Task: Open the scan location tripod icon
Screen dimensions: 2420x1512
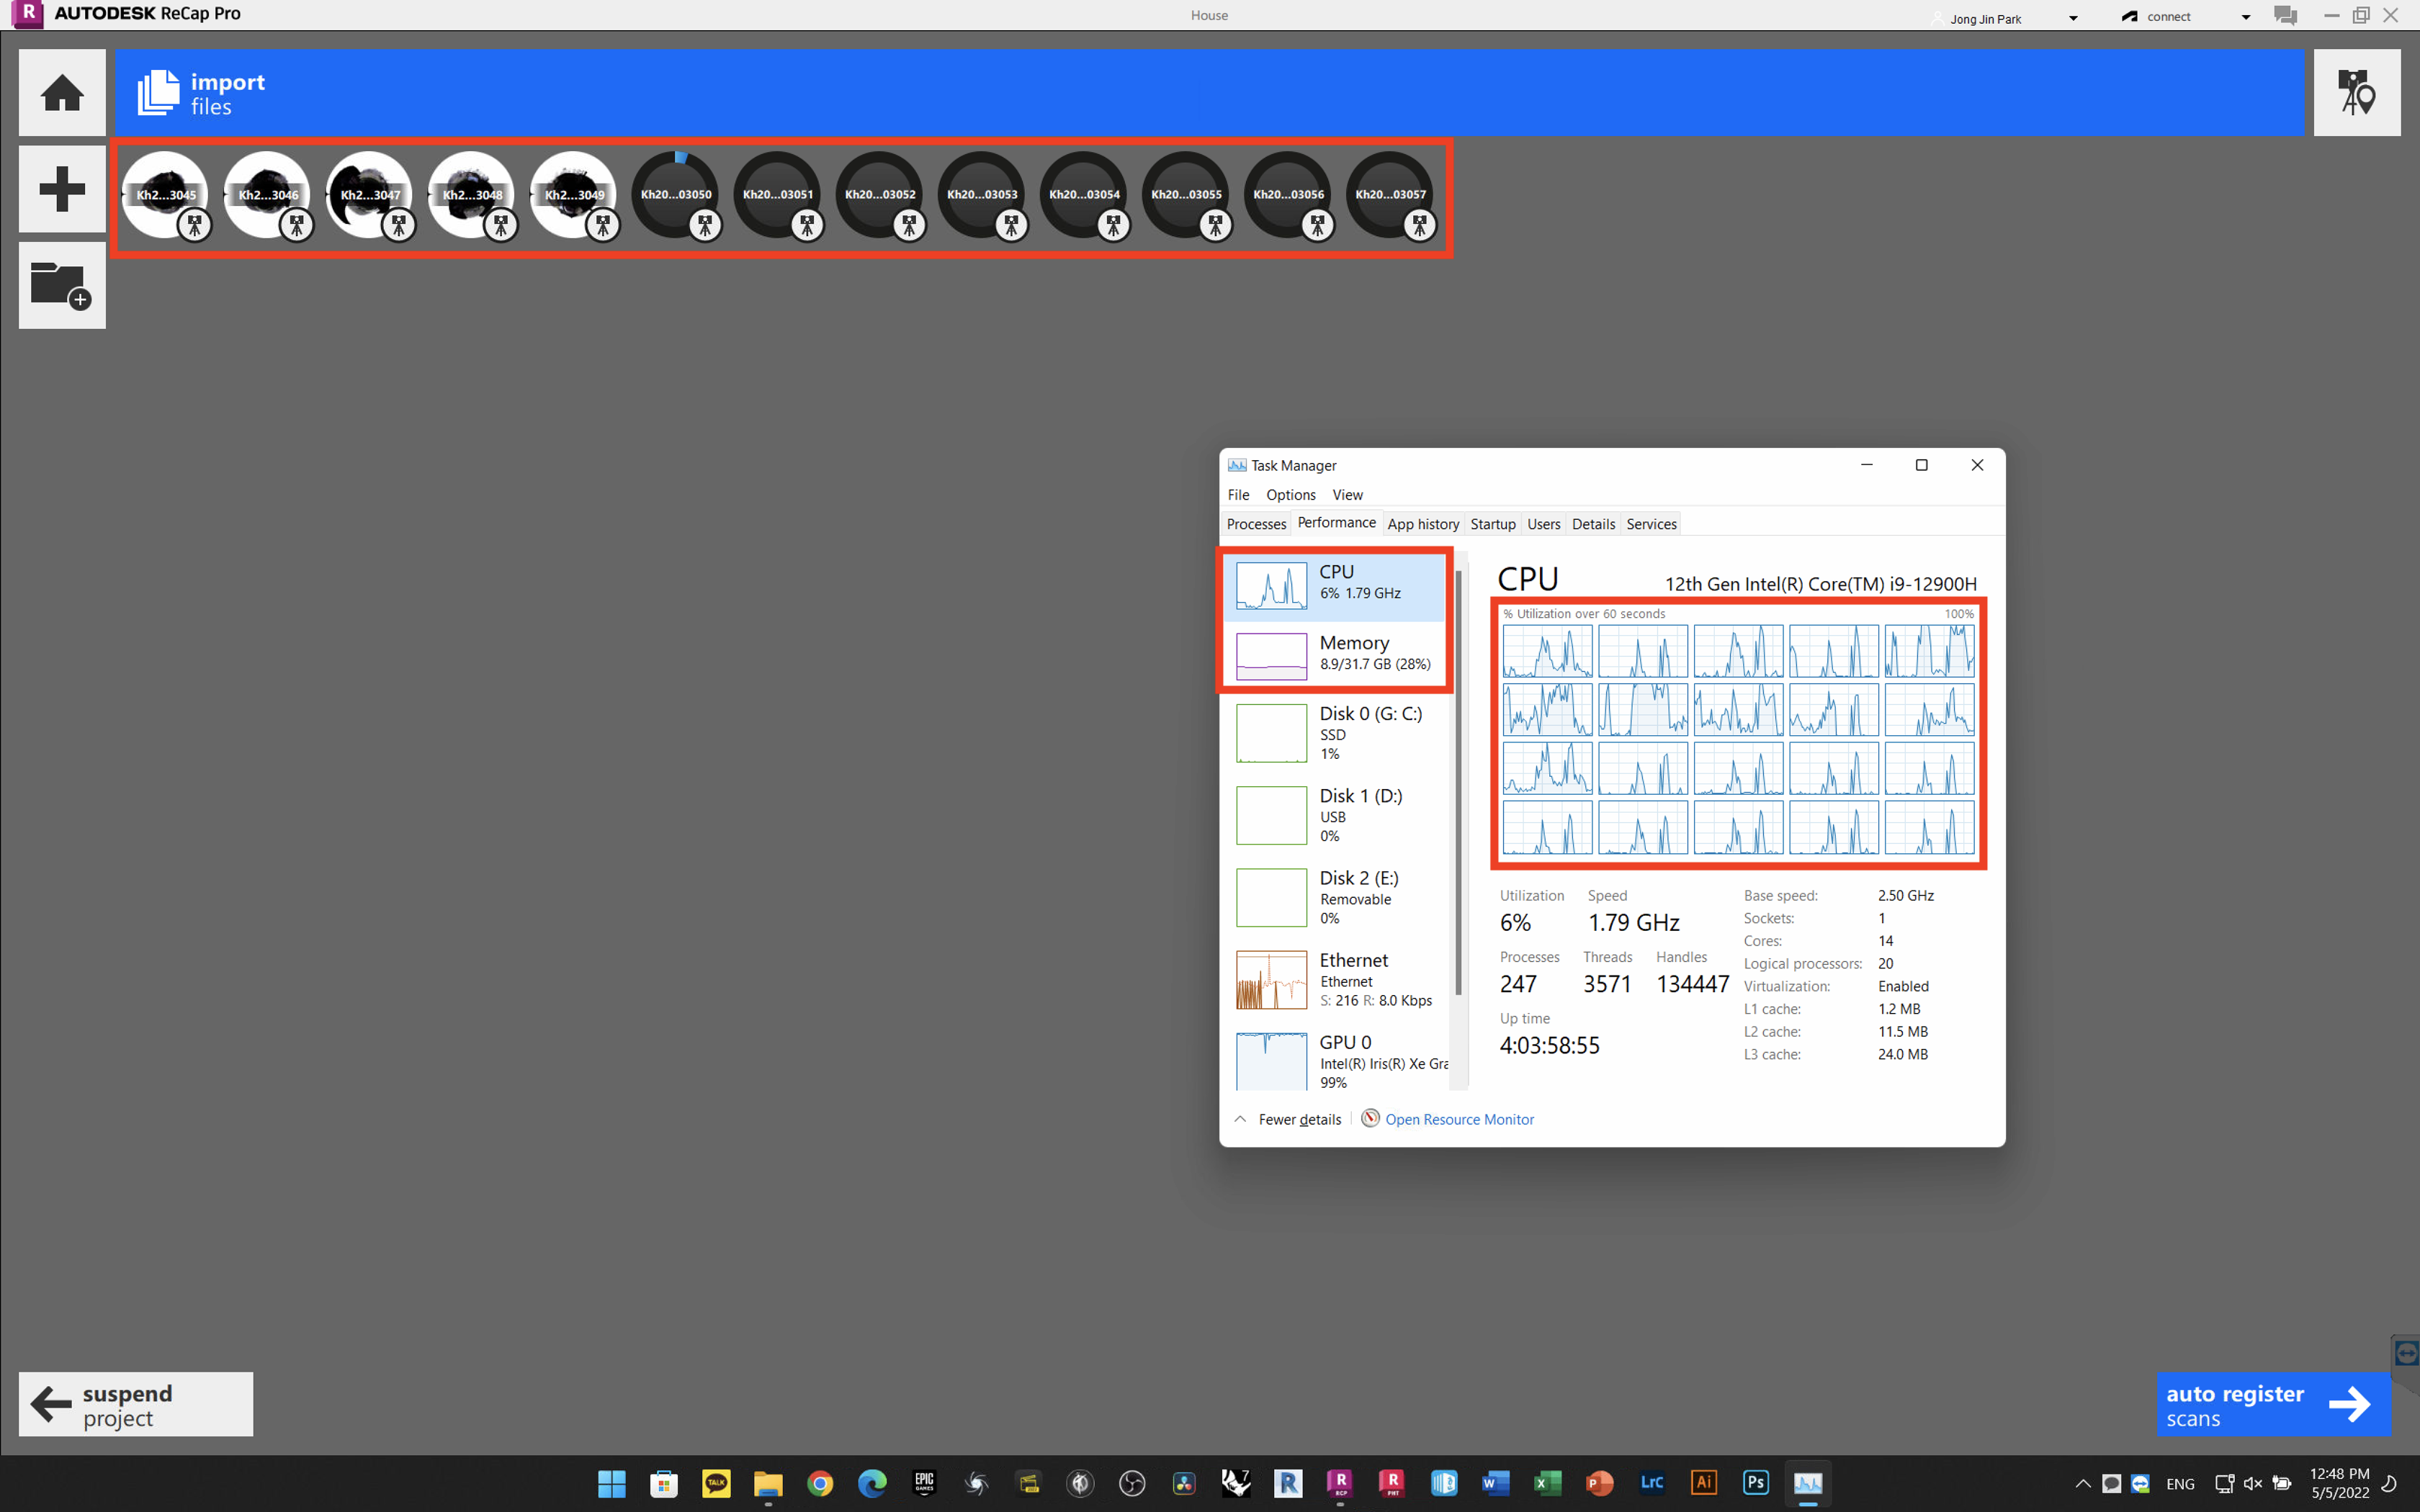Action: pyautogui.click(x=2356, y=93)
